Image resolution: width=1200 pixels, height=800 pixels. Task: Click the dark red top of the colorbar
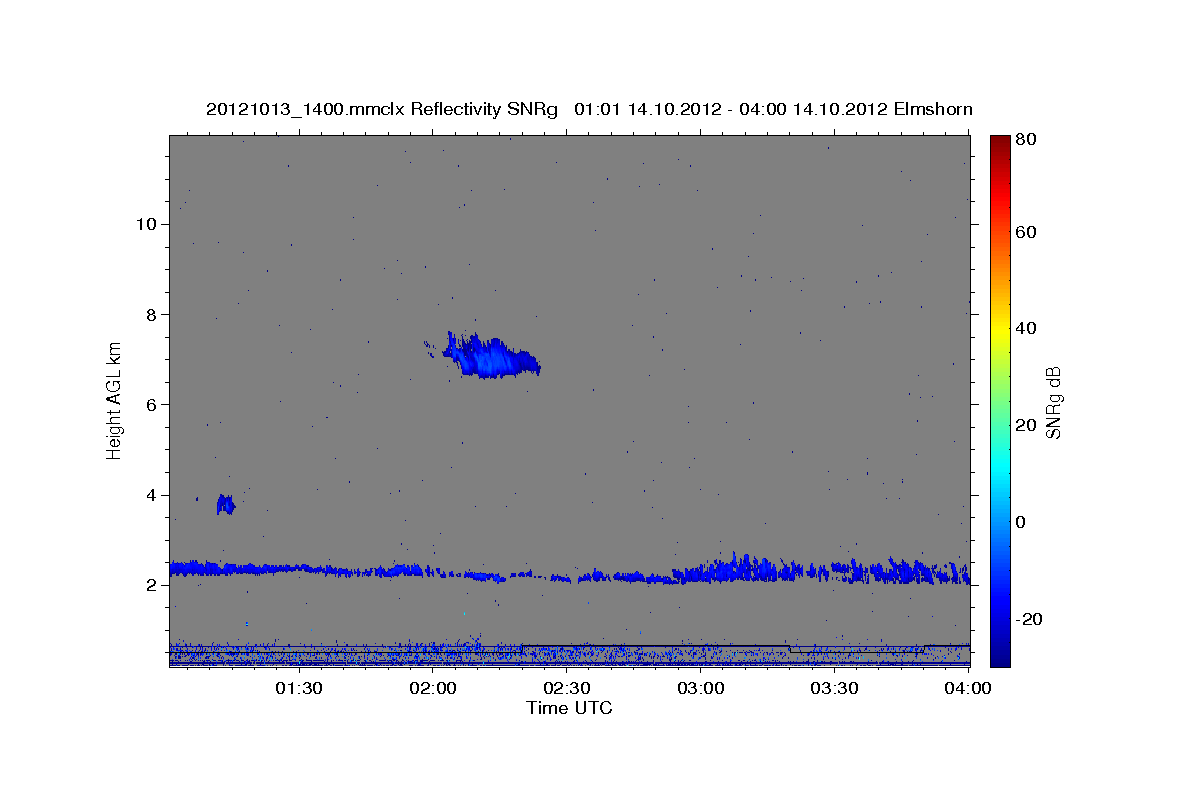(1000, 145)
